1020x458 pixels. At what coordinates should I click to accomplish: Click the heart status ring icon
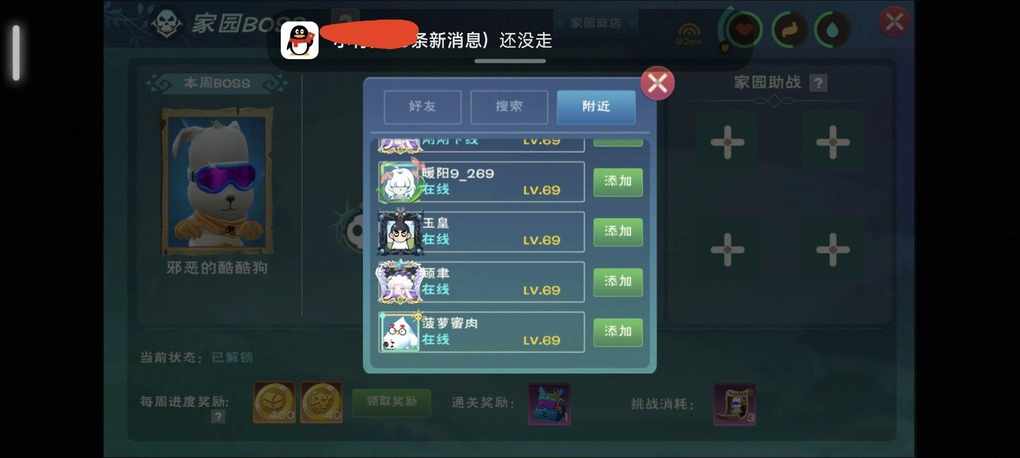(742, 29)
